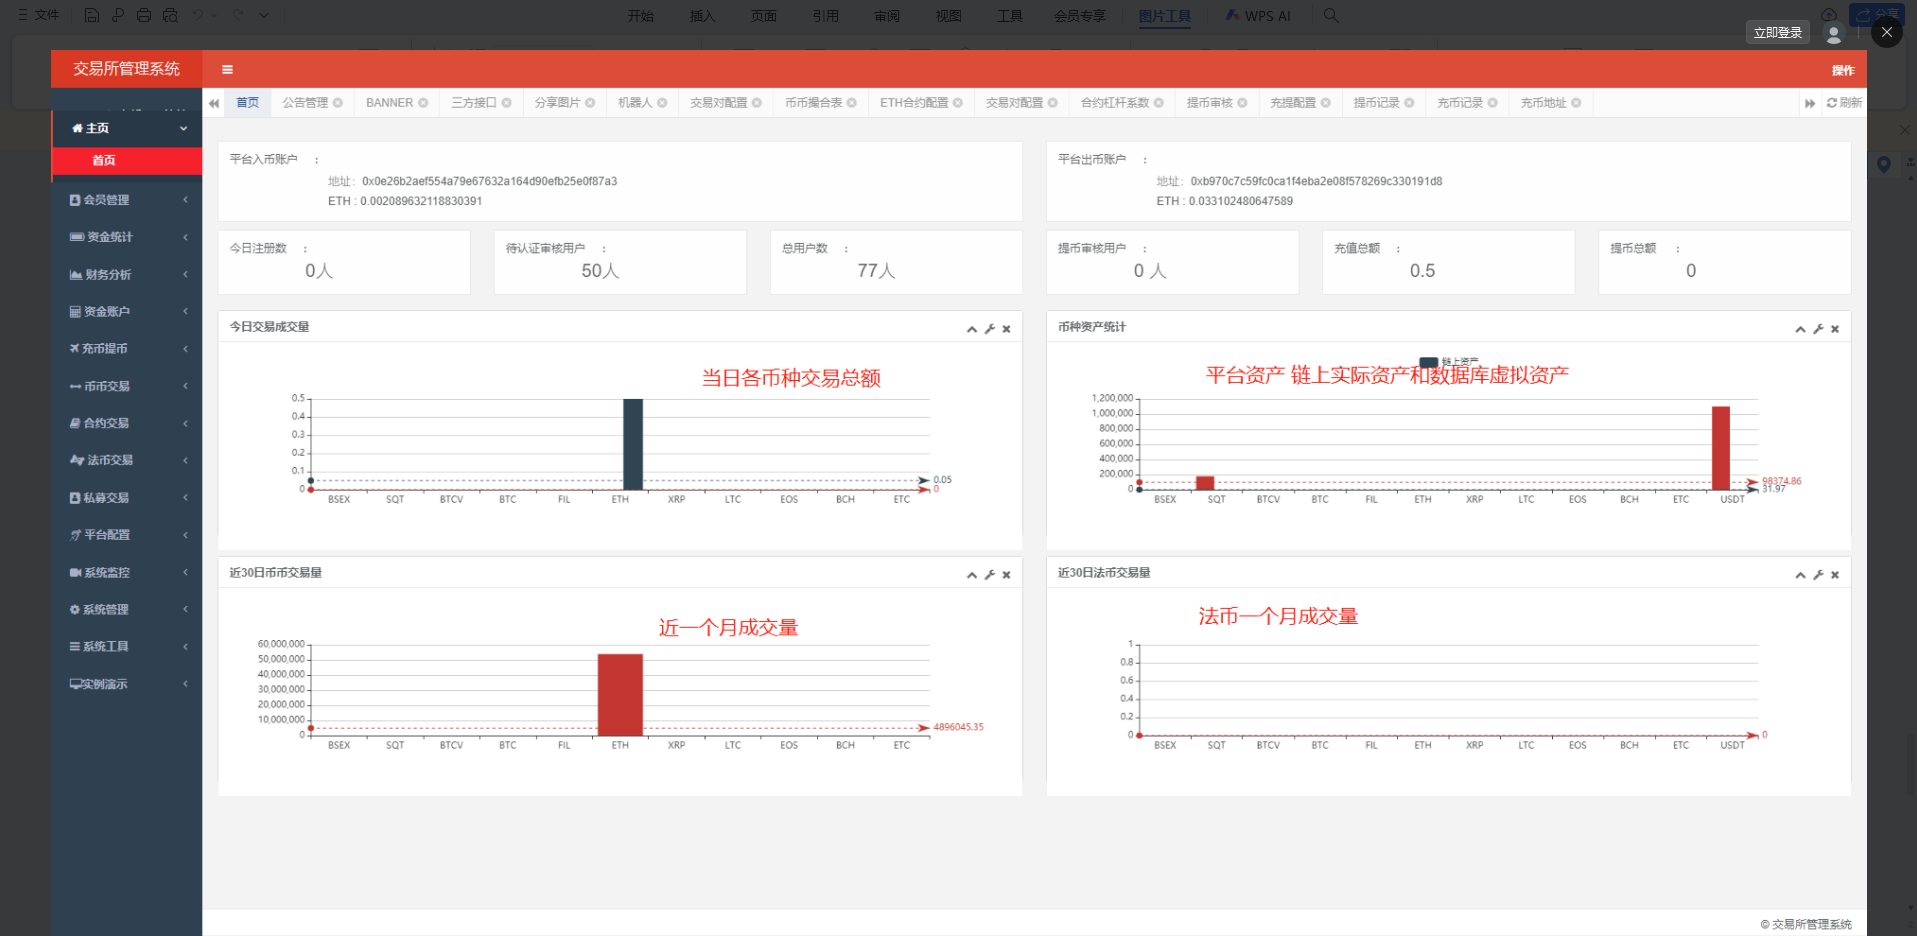This screenshot has width=1917, height=936.
Task: Expand 系统监控 sidebar menu
Action: pos(127,573)
